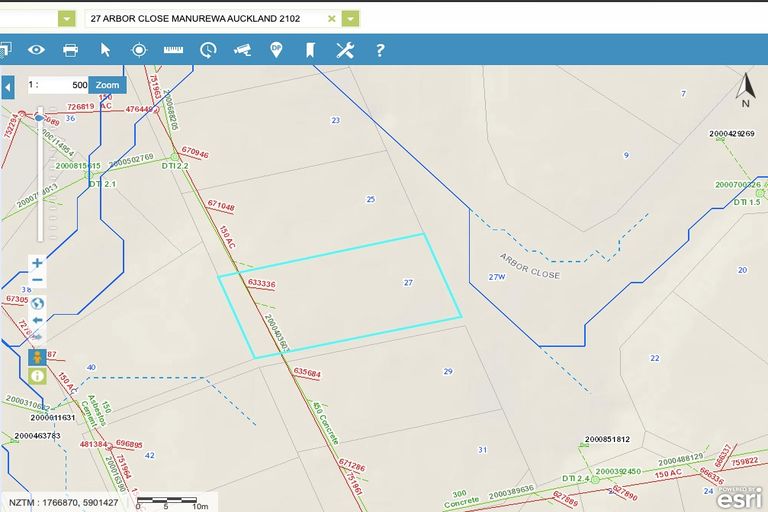768x512 pixels.
Task: Open the wrench and screwdriver tools
Action: [x=345, y=50]
